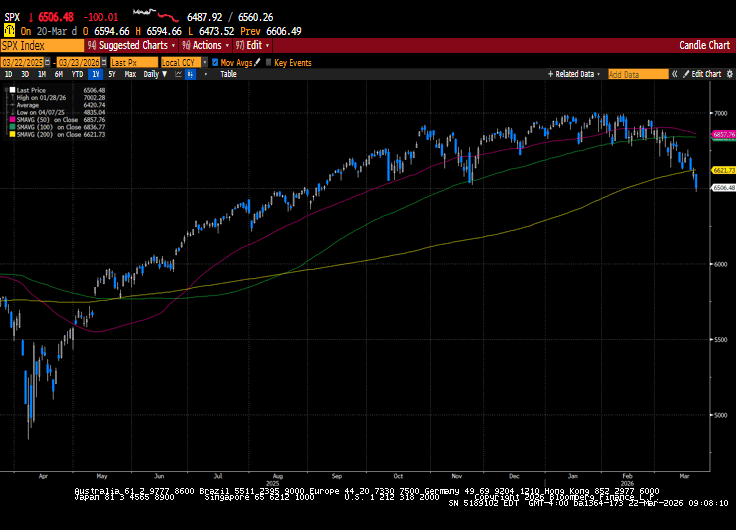The image size is (736, 530).
Task: Open the end date calendar picker icon
Action: 103,62
